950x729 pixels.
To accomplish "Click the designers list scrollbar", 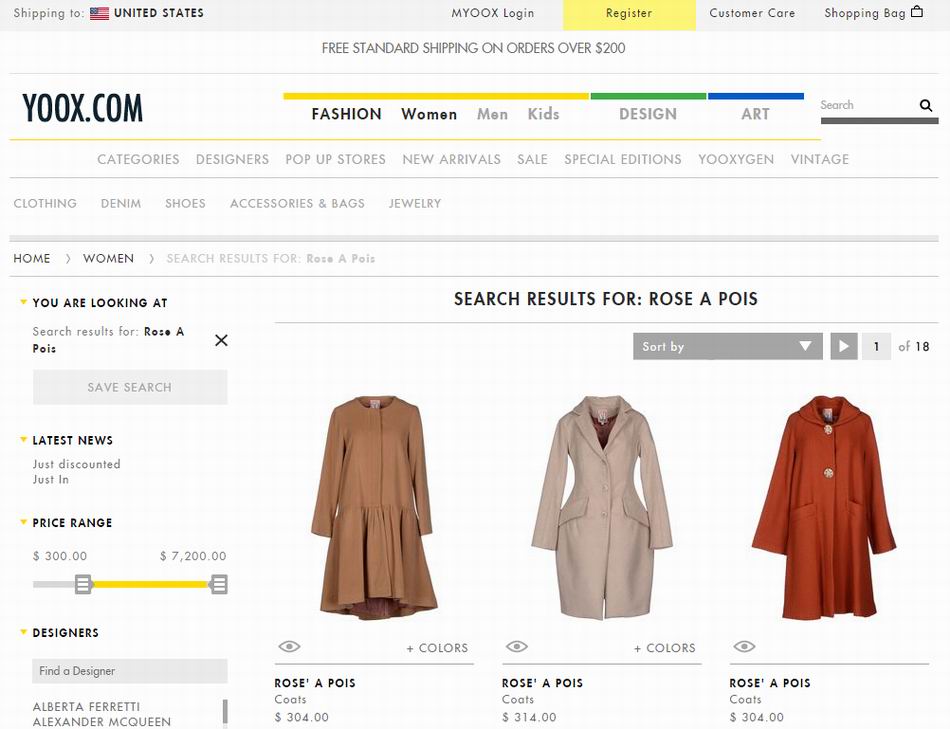I will [x=225, y=713].
